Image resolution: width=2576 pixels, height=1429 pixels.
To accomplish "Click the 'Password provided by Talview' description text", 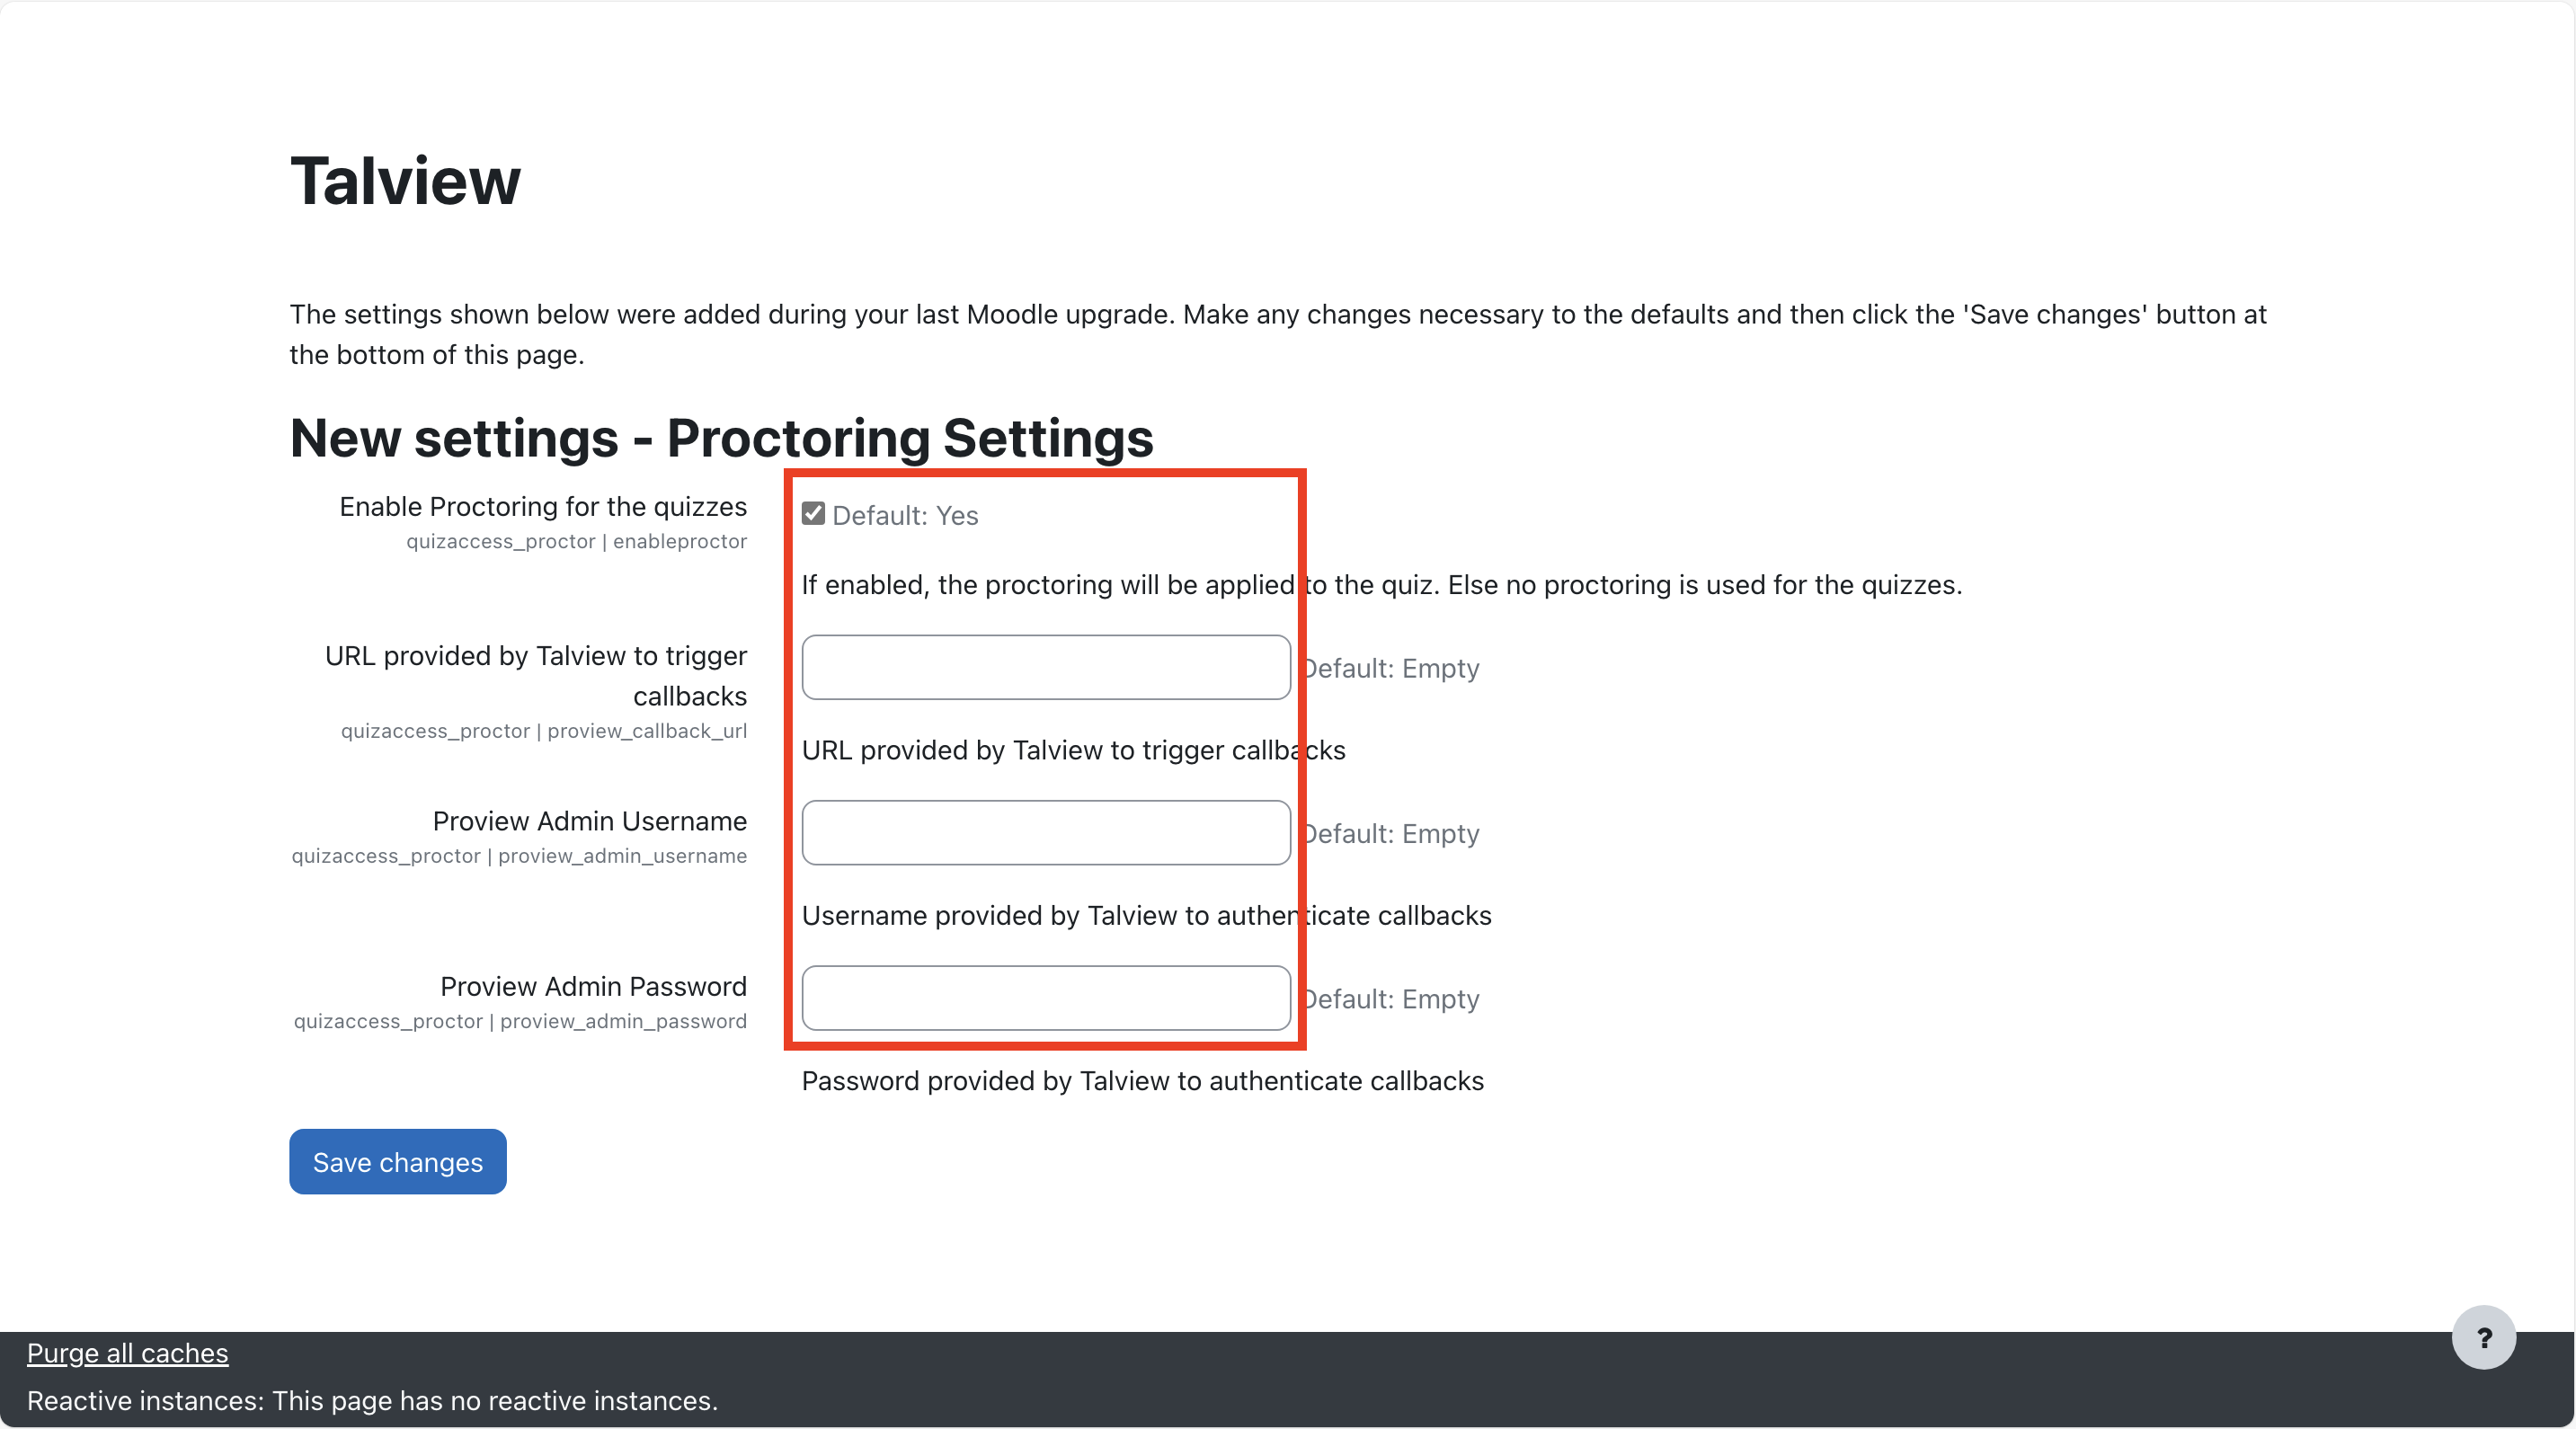I will pos(1142,1081).
